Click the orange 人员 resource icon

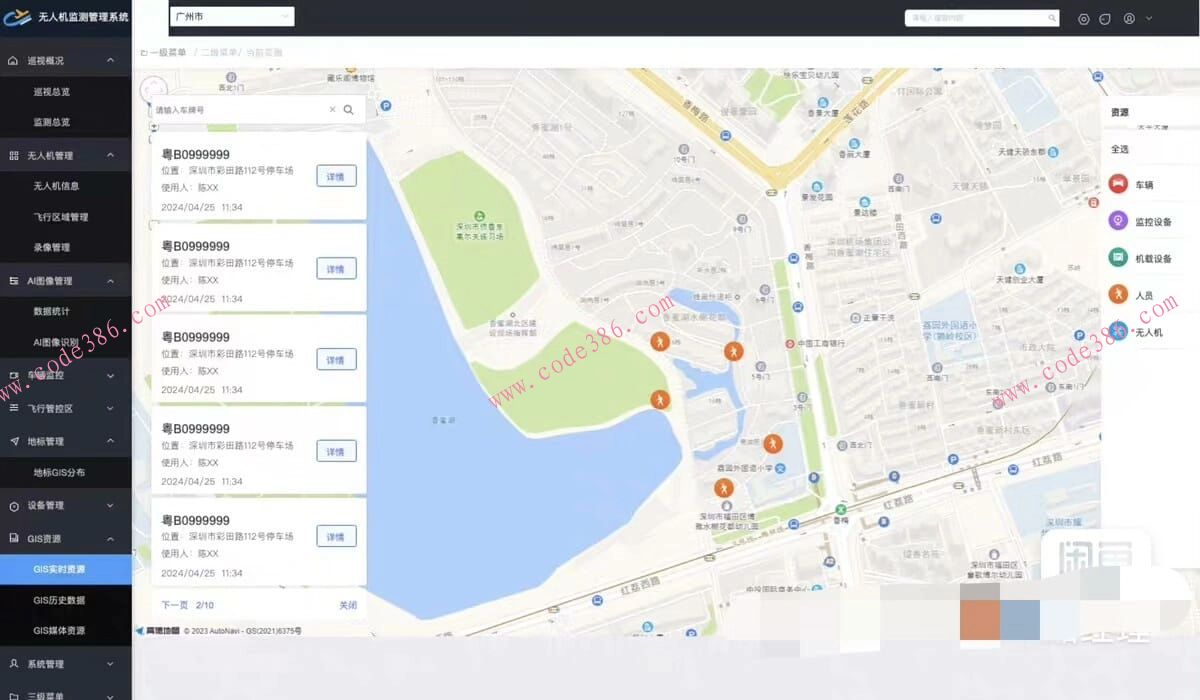(1118, 295)
